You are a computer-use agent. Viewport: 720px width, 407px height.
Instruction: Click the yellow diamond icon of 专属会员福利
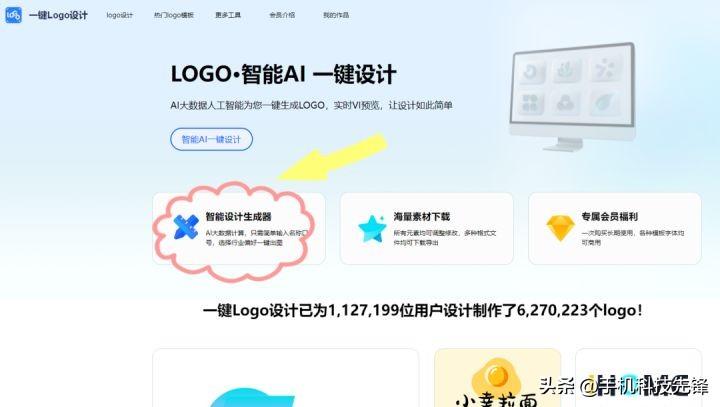coord(560,228)
